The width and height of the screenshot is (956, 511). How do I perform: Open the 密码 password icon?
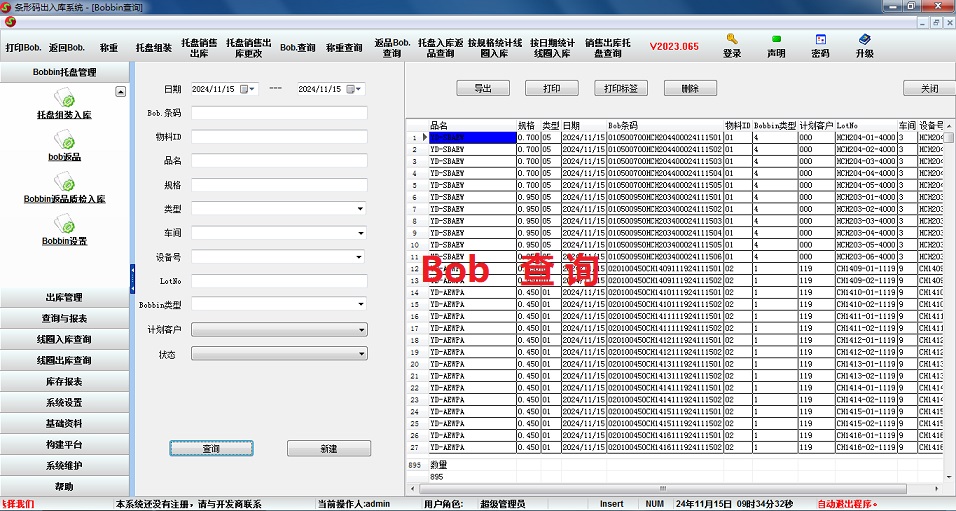820,40
